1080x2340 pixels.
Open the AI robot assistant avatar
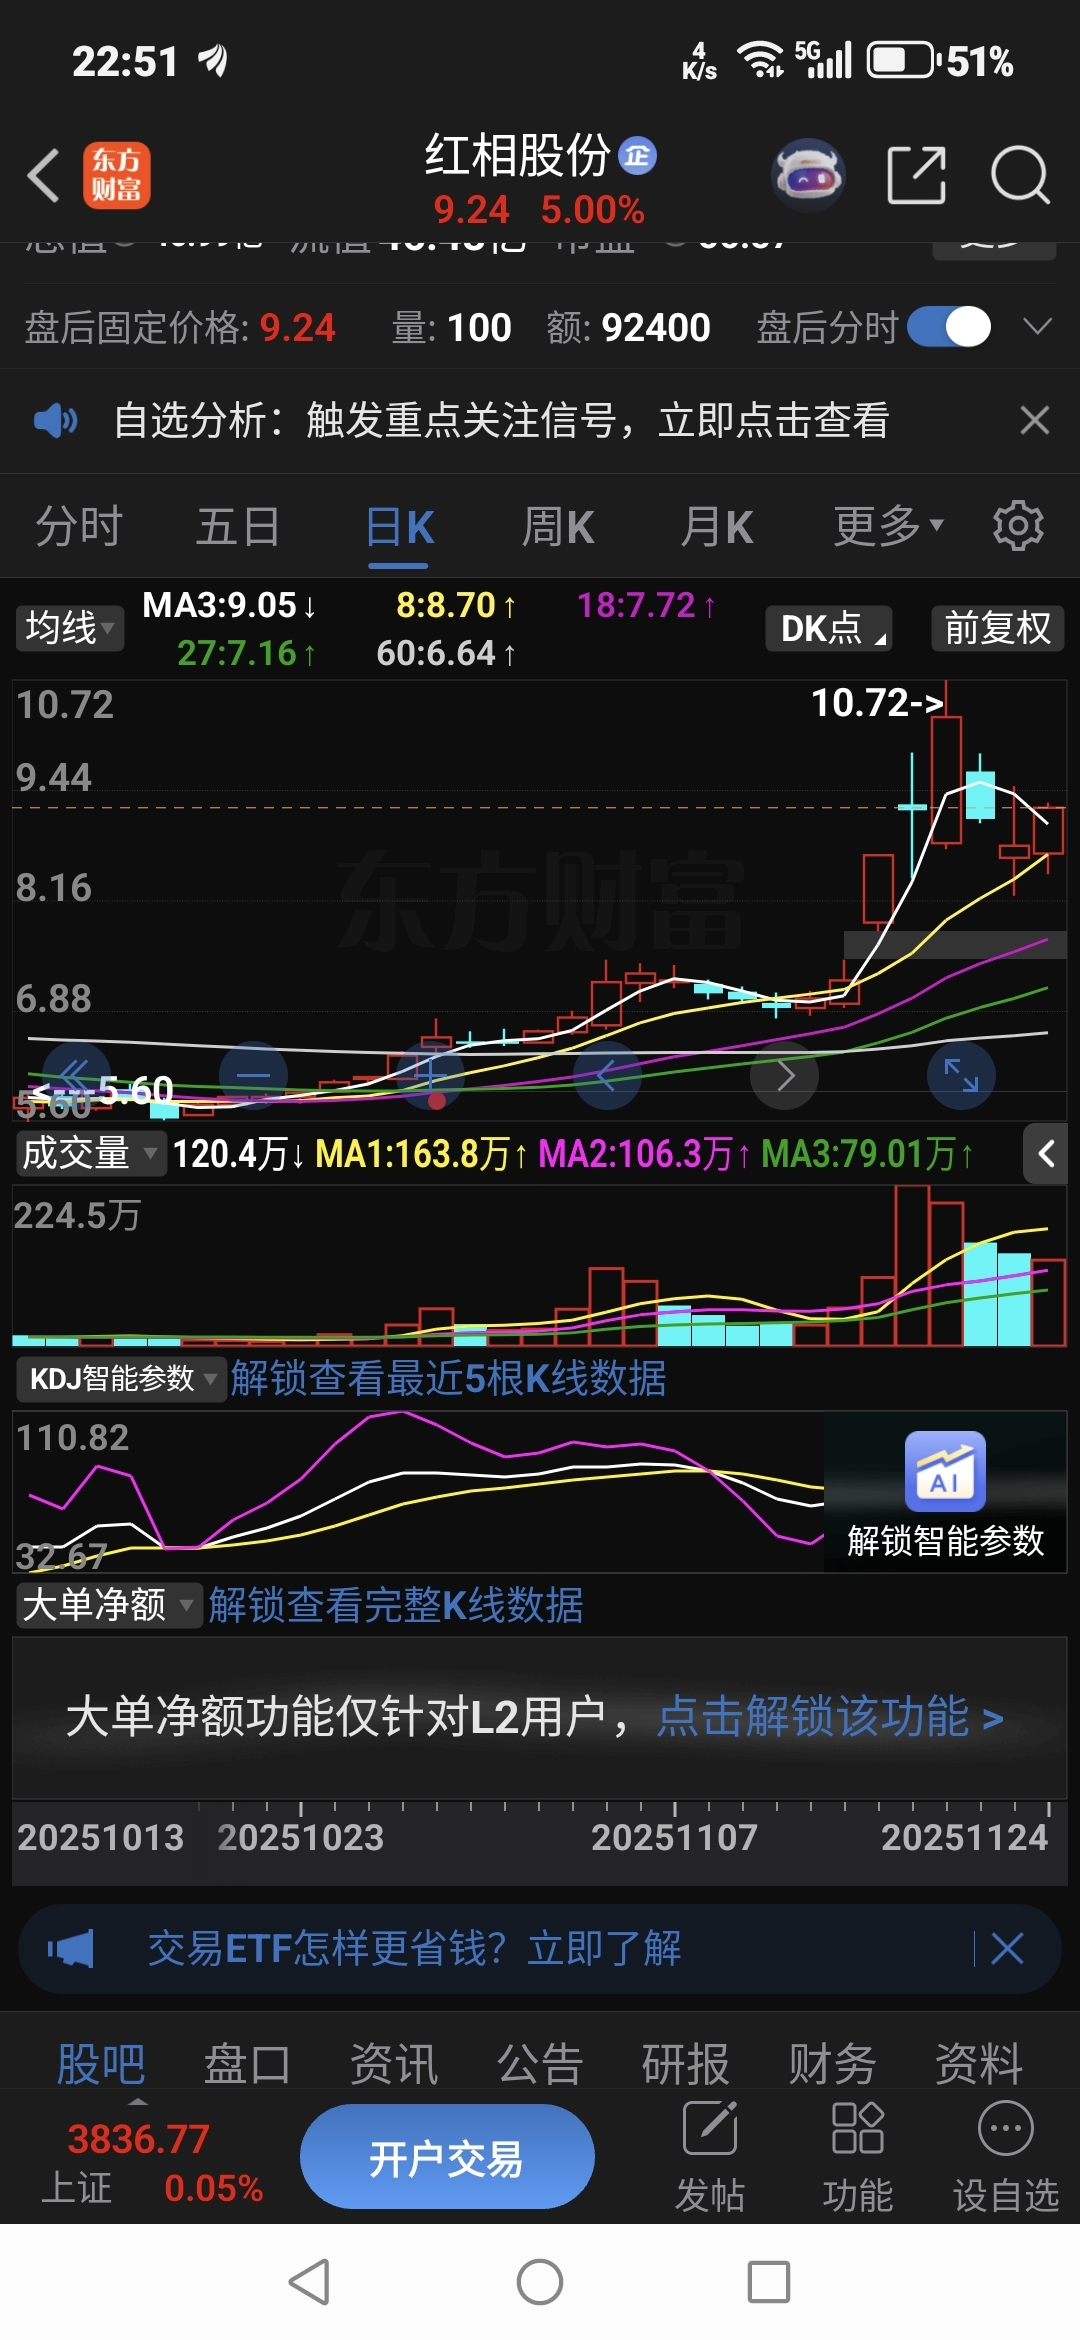tap(808, 175)
